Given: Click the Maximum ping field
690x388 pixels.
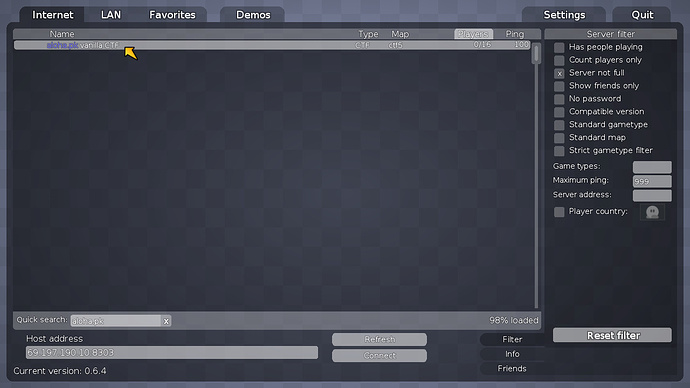Looking at the screenshot, I should pos(652,181).
